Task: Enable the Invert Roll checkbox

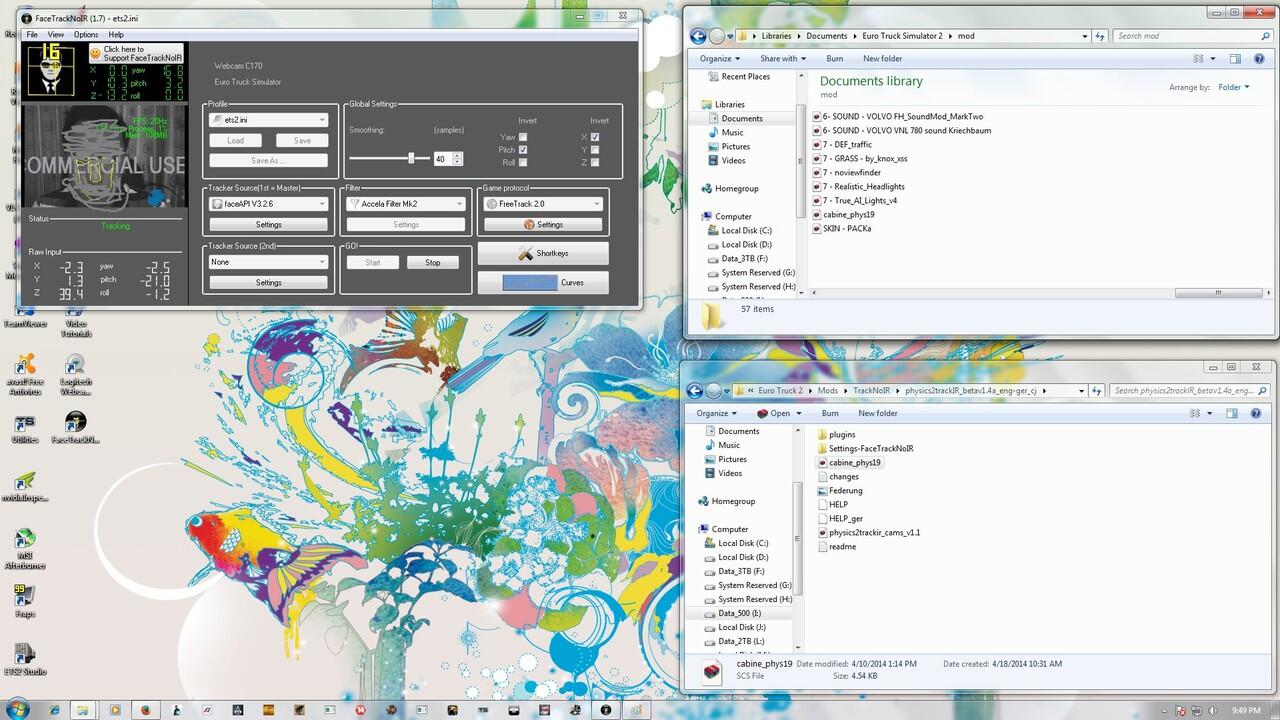Action: point(522,162)
